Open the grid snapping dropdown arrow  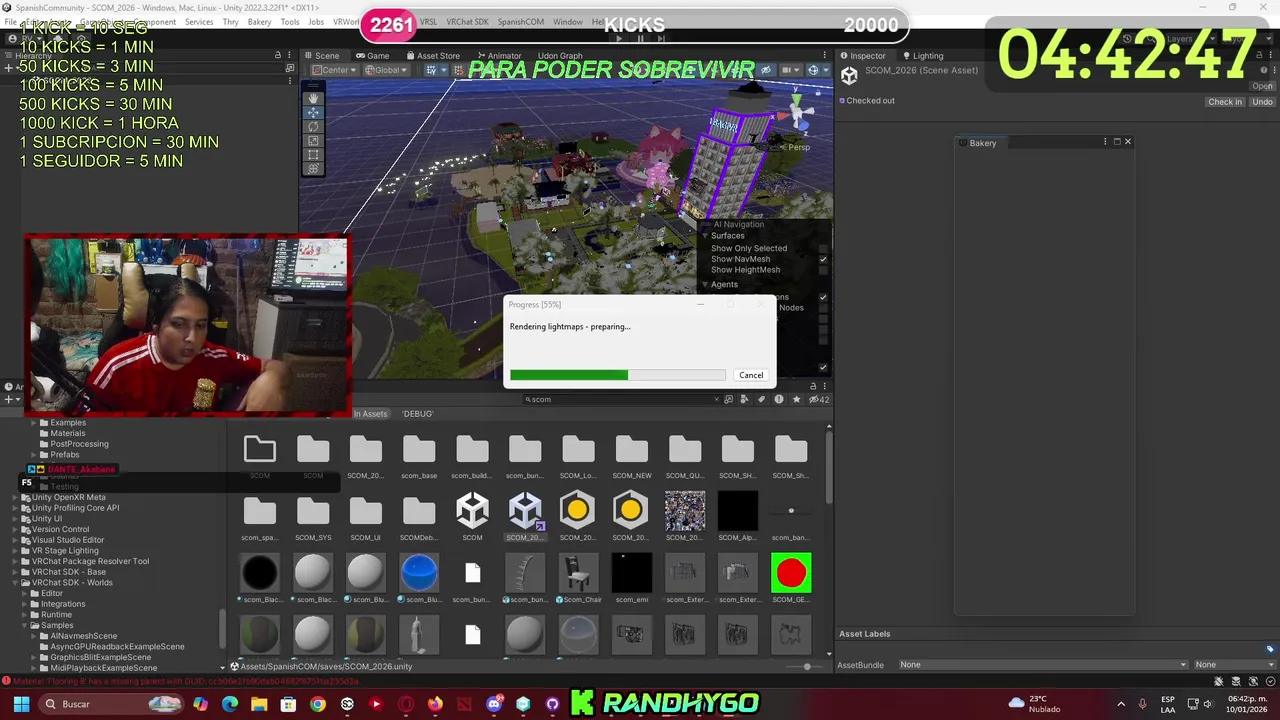pyautogui.click(x=444, y=70)
